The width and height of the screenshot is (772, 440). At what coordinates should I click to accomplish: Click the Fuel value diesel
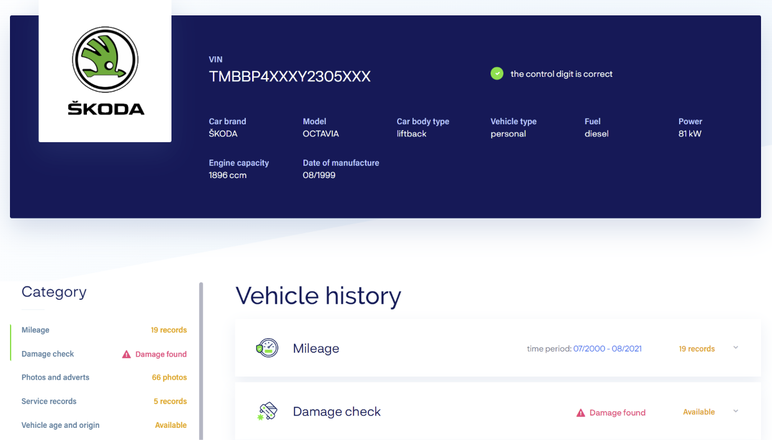point(597,134)
